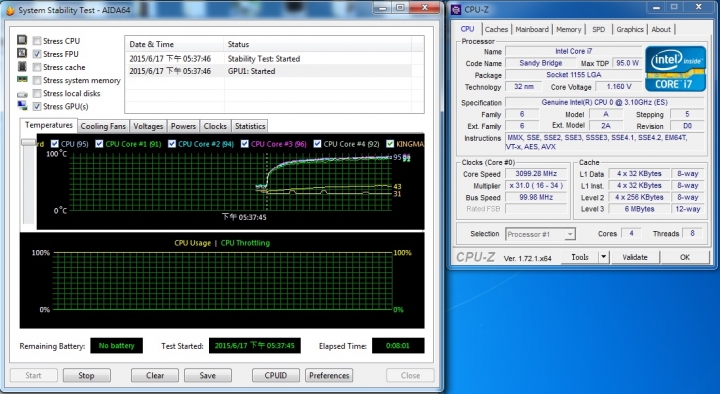Click the Level 3 cache value 6 MBytes

639,209
